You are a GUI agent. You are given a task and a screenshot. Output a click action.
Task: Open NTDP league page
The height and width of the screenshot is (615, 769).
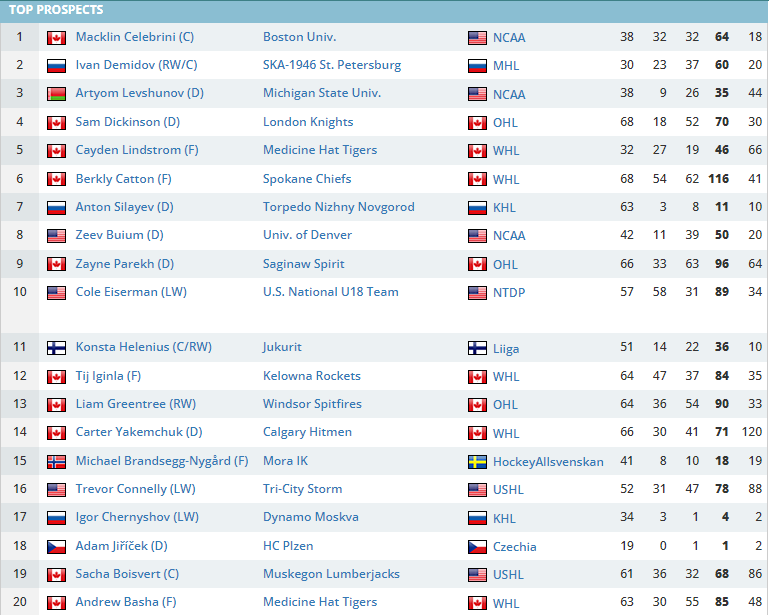pyautogui.click(x=509, y=292)
